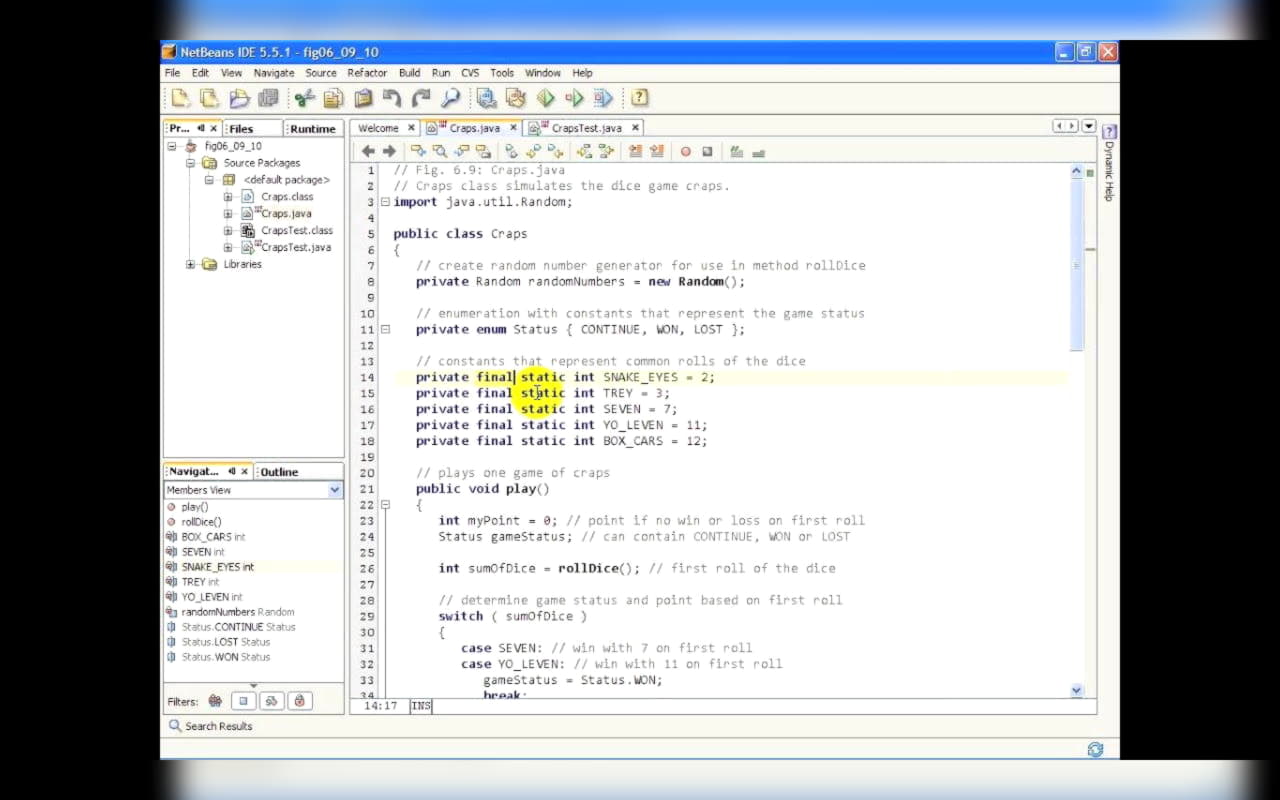
Task: Collapse the fig06_09_10 project node
Action: 172,146
